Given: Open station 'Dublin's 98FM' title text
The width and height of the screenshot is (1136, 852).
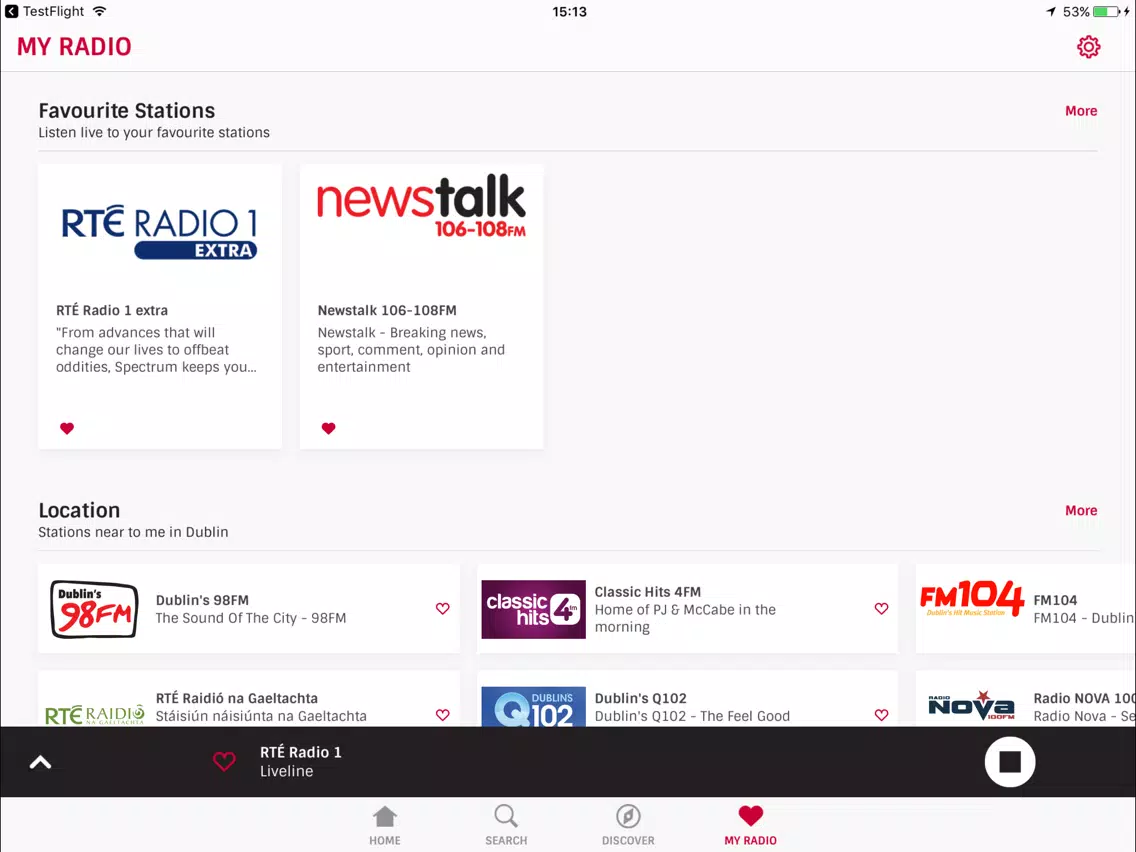Looking at the screenshot, I should click(x=202, y=600).
